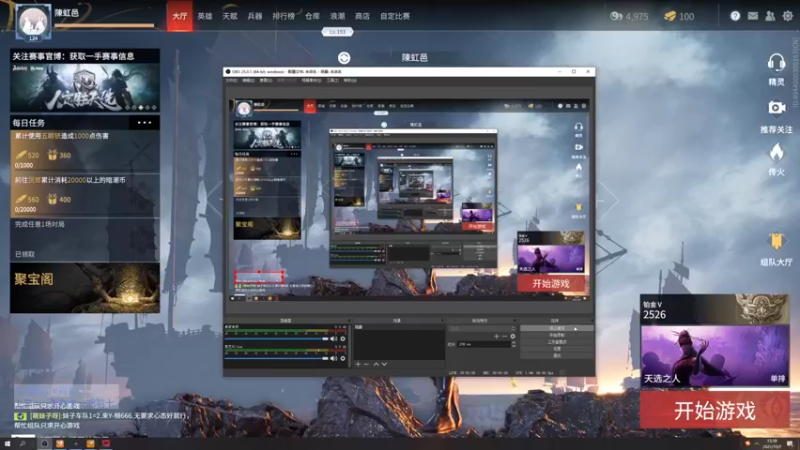Viewport: 800px width, 450px height.
Task: Click the 传火 flame icon
Action: [777, 152]
